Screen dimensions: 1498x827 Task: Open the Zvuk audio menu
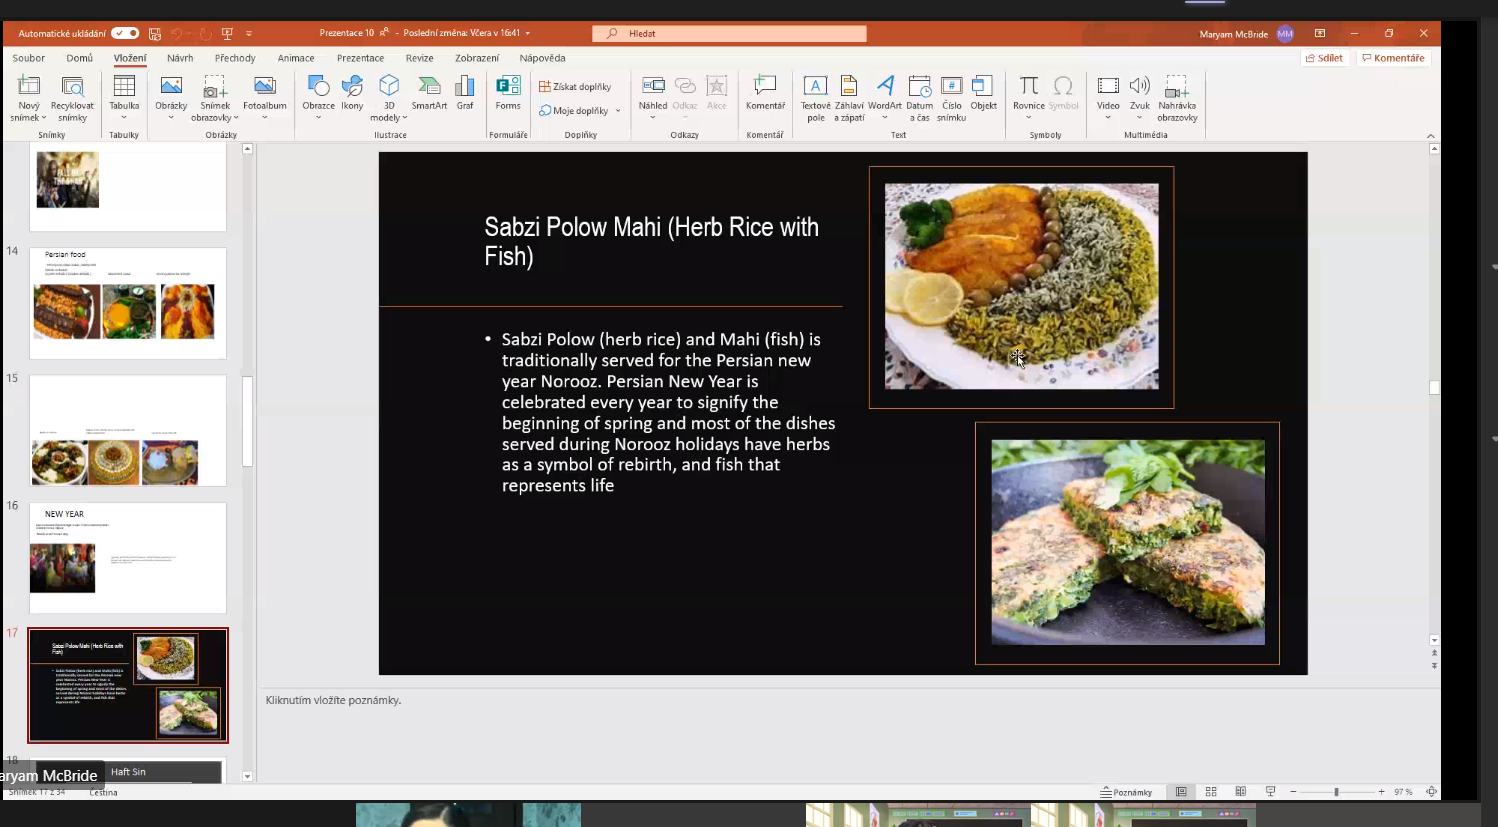pos(1140,96)
